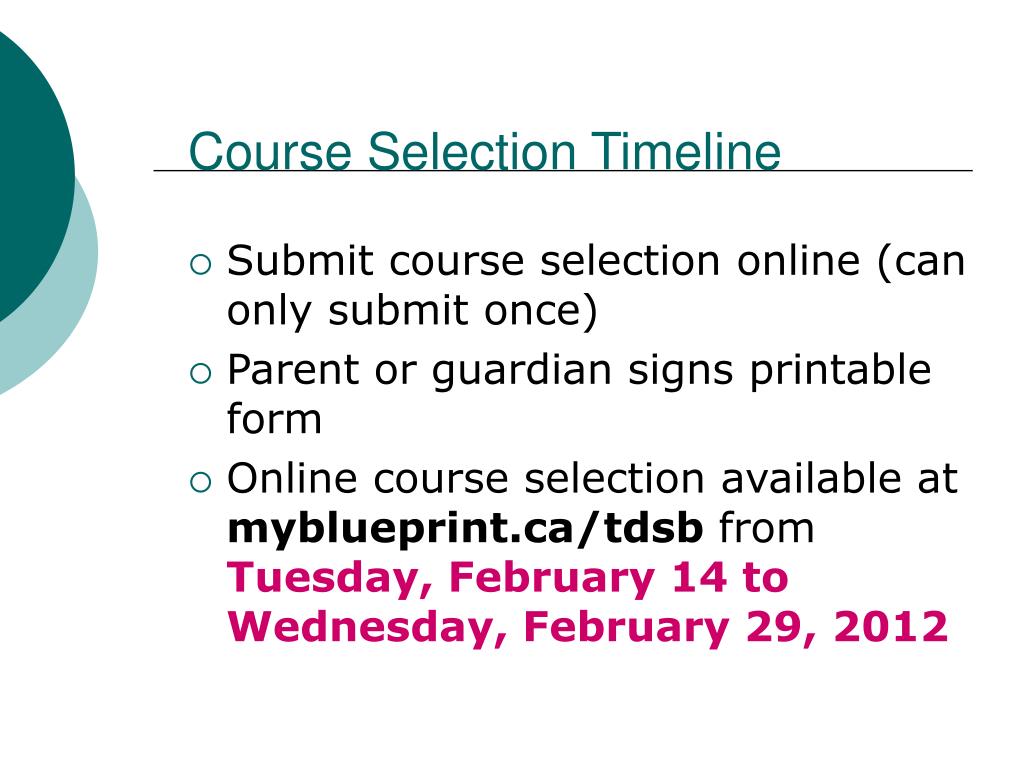Click the word "form" in the second bullet
Image resolution: width=1024 pixels, height=768 pixels.
[x=275, y=420]
